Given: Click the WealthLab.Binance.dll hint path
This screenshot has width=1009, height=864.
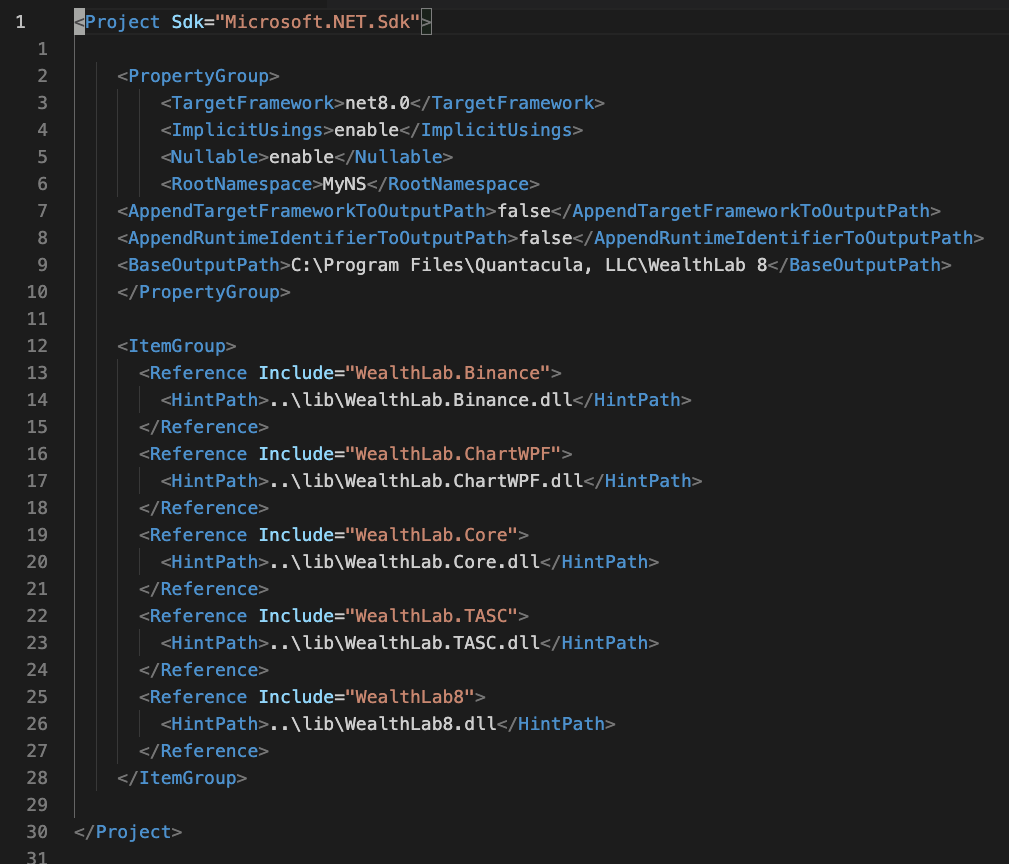Looking at the screenshot, I should click(421, 400).
